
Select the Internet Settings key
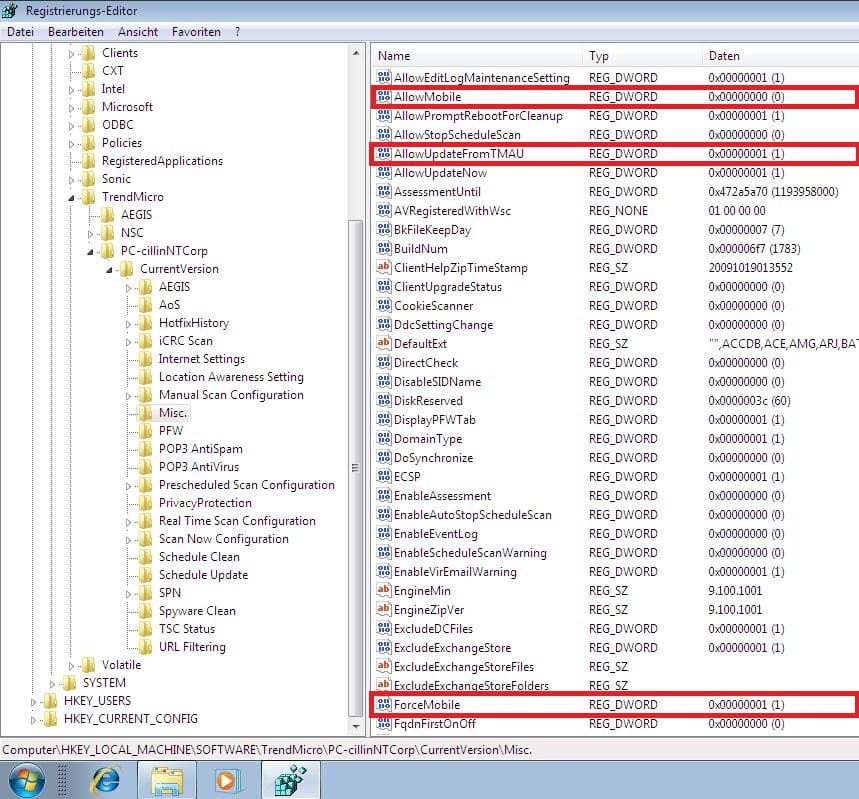[x=202, y=359]
